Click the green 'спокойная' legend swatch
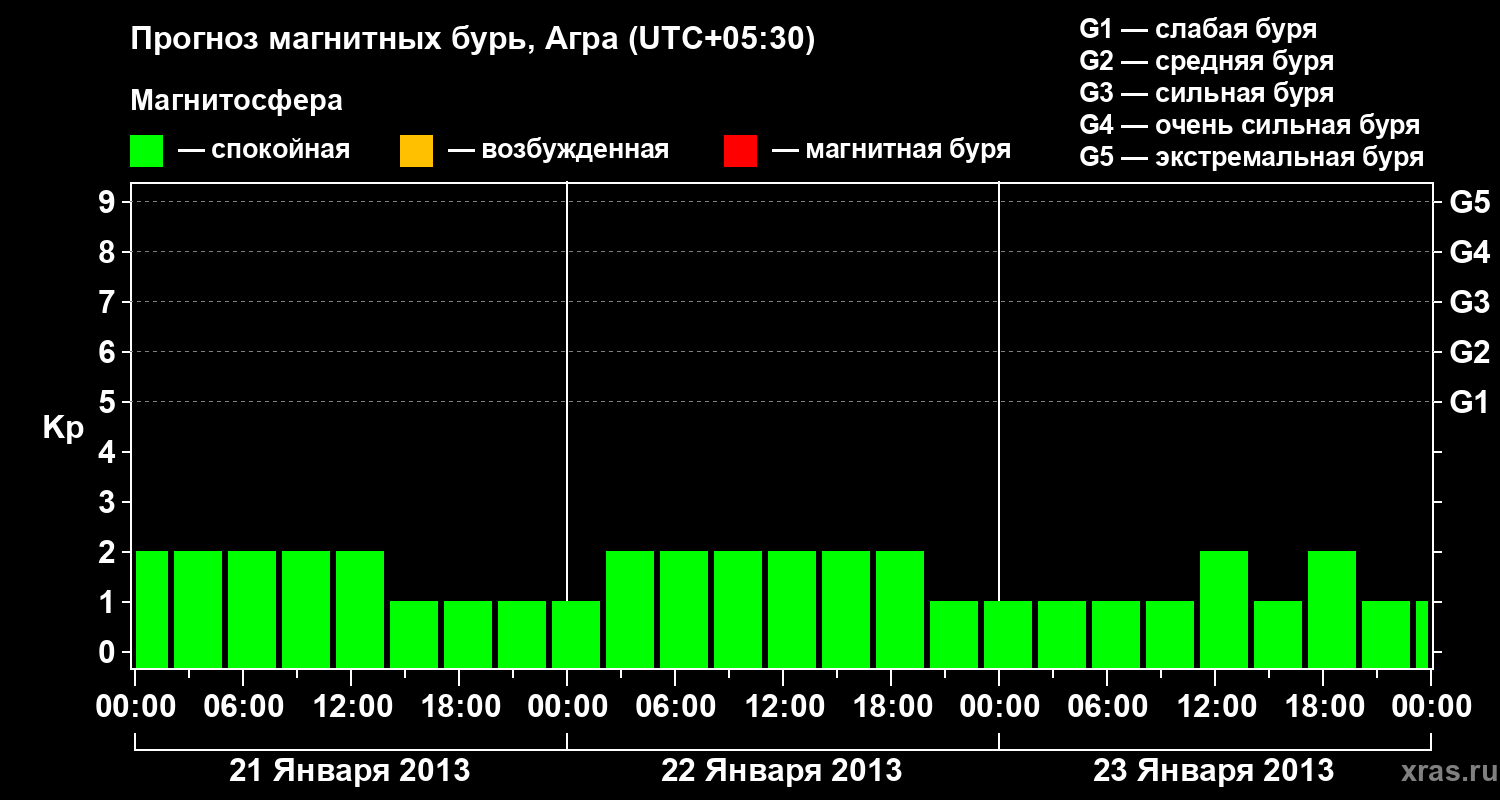1500x800 pixels. (147, 150)
